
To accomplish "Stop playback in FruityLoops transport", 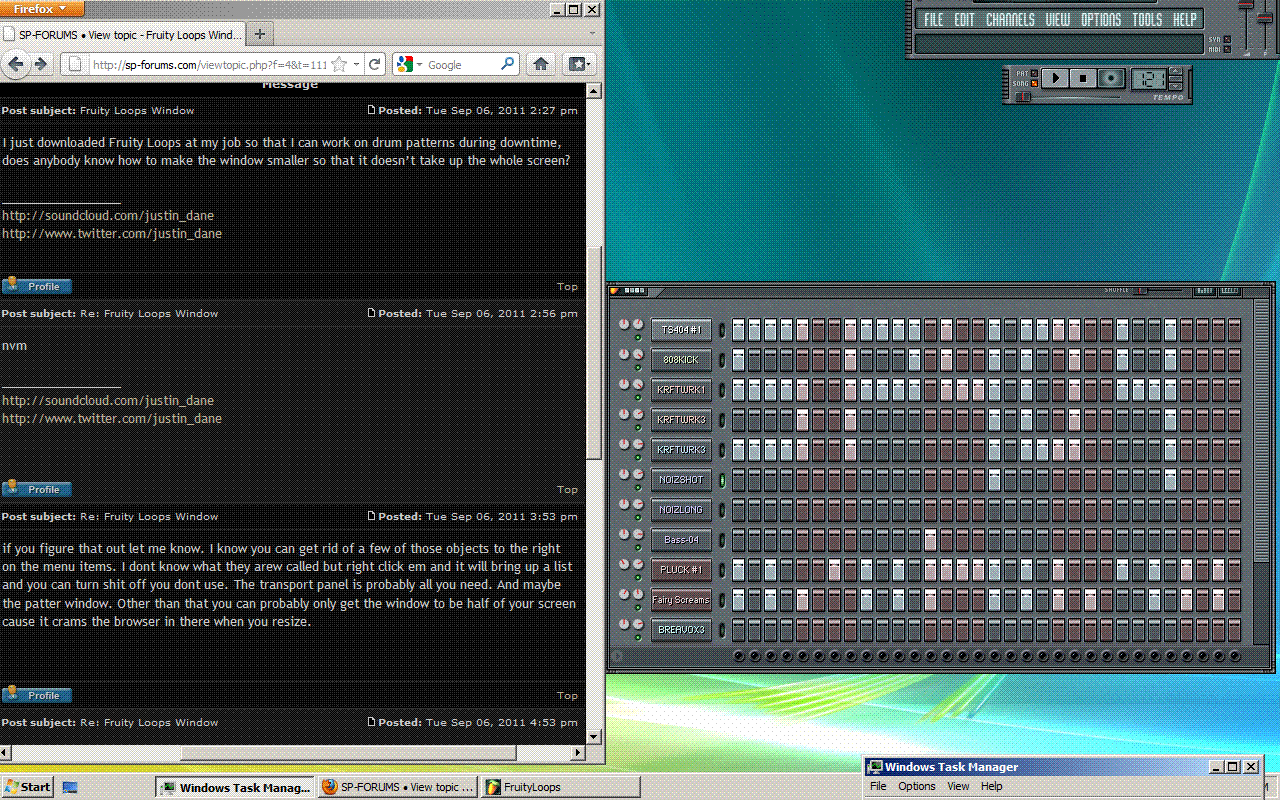I will tap(1083, 78).
